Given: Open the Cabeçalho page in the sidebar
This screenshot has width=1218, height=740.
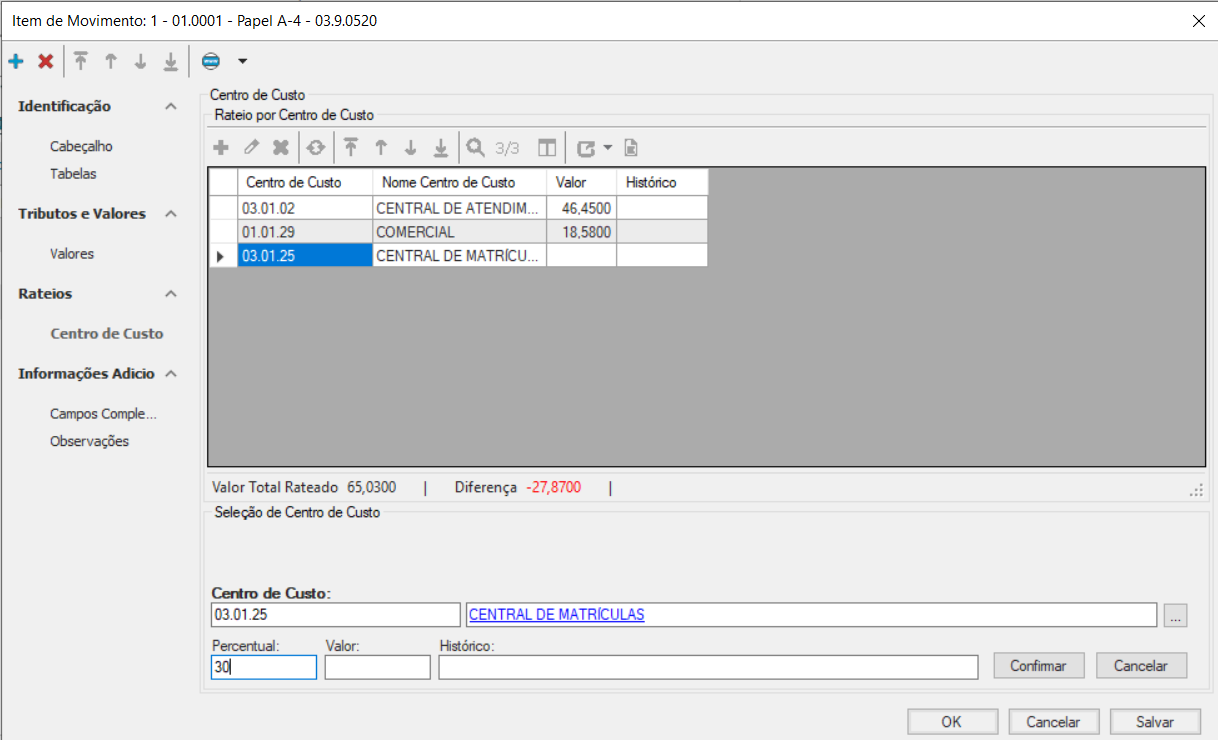Looking at the screenshot, I should pyautogui.click(x=81, y=146).
